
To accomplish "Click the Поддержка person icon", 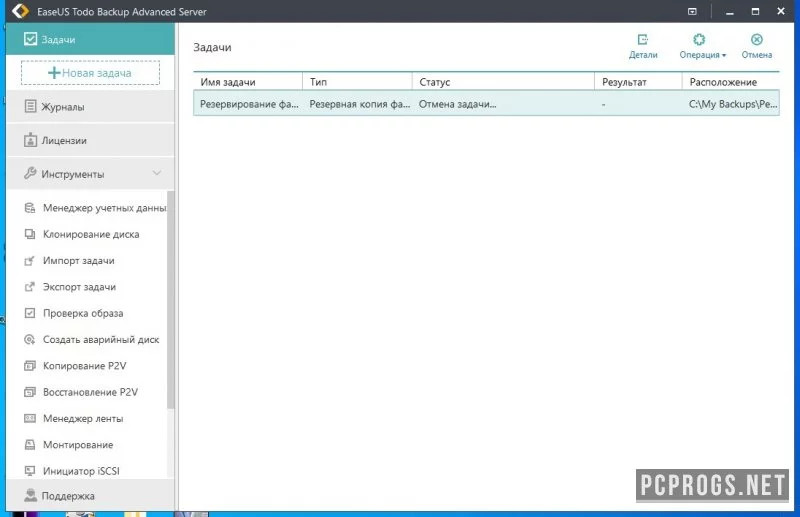I will pos(31,495).
